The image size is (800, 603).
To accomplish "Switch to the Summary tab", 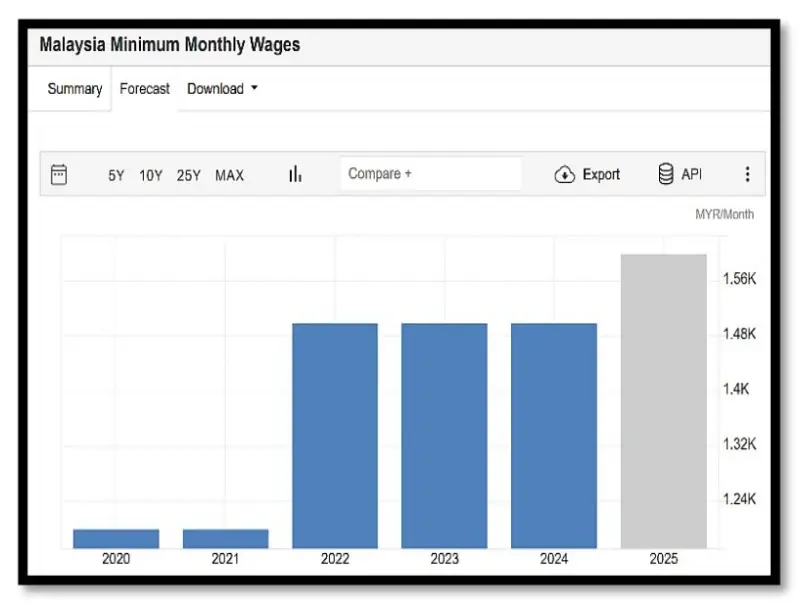I will pos(74,89).
